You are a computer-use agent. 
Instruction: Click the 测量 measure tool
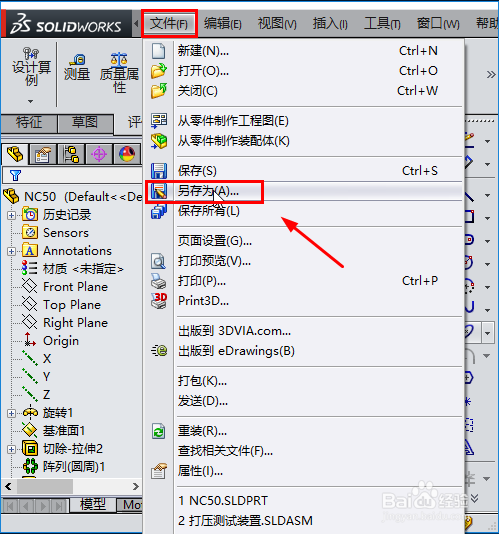pos(77,67)
